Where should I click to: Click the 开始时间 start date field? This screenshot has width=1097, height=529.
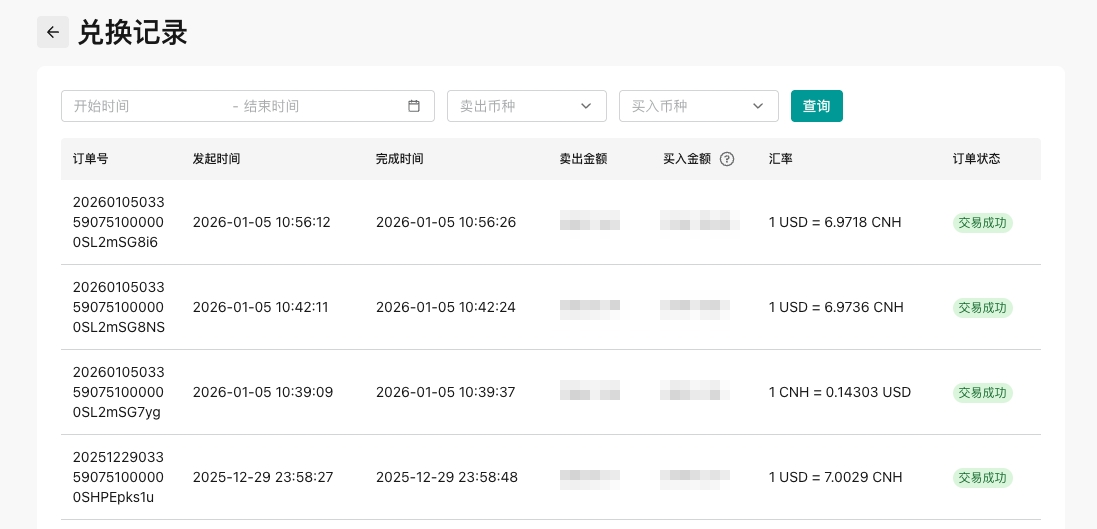(x=140, y=106)
